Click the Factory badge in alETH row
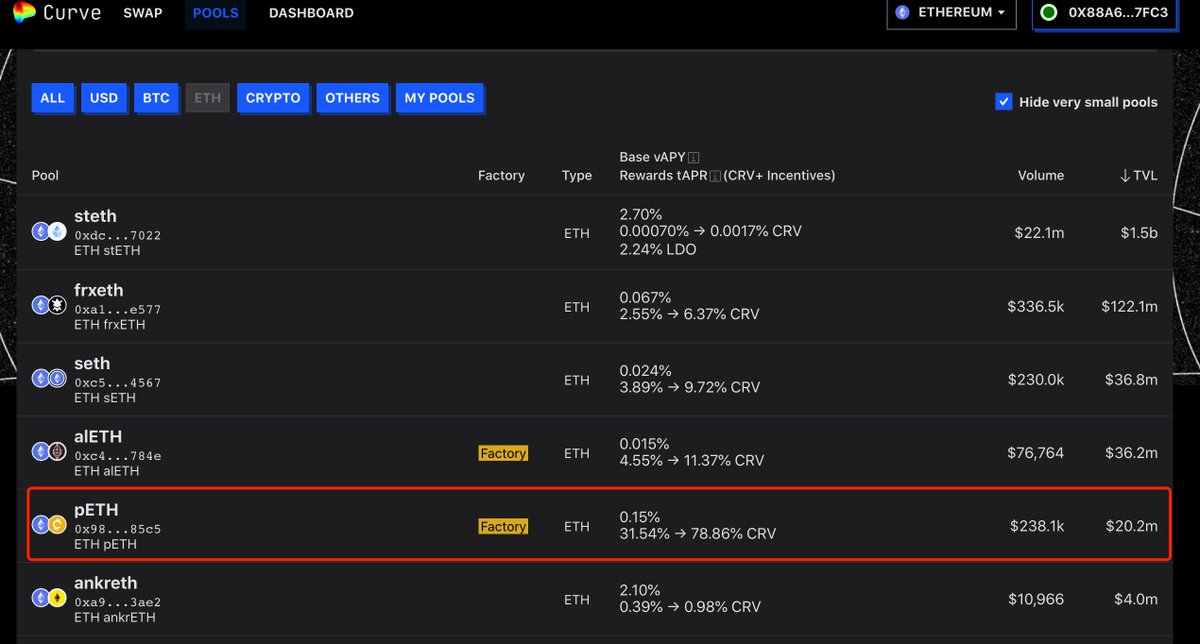Viewport: 1200px width, 644px height. tap(503, 453)
